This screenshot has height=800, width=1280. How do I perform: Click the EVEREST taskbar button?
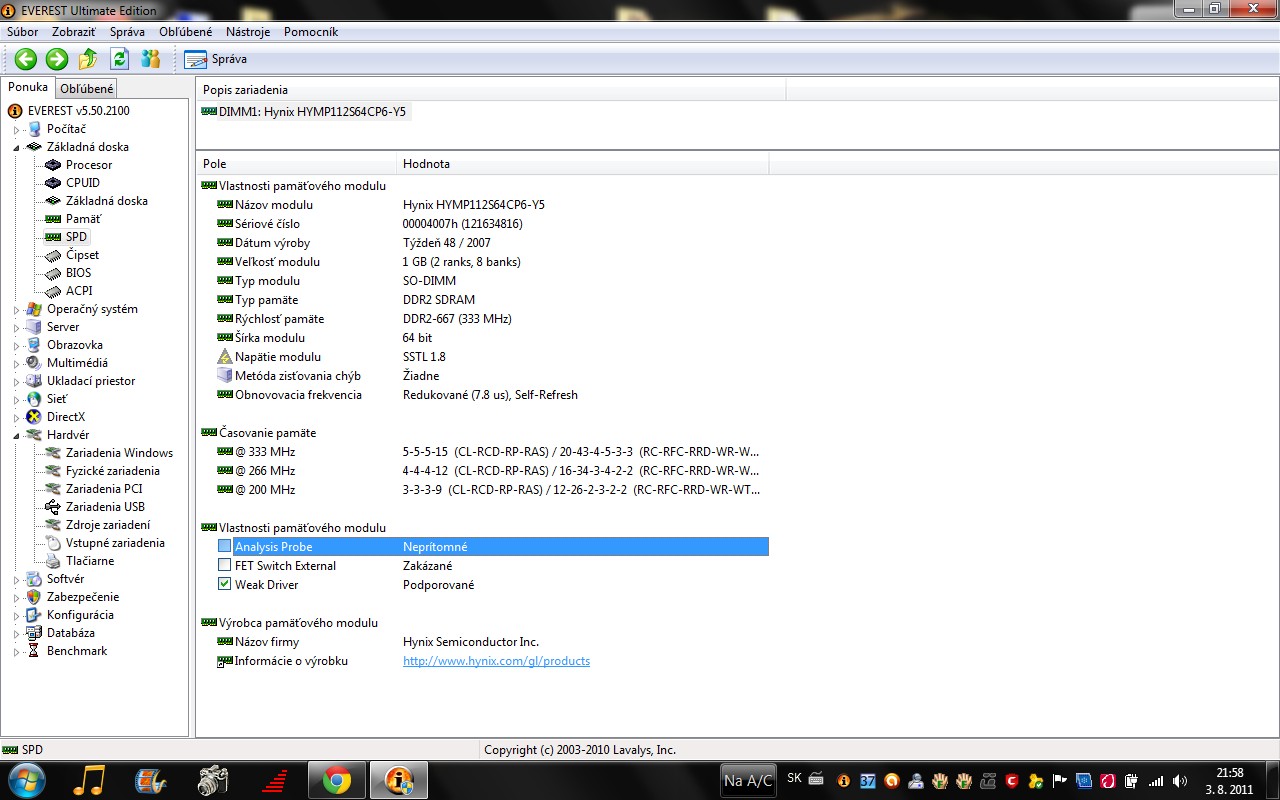tap(399, 780)
